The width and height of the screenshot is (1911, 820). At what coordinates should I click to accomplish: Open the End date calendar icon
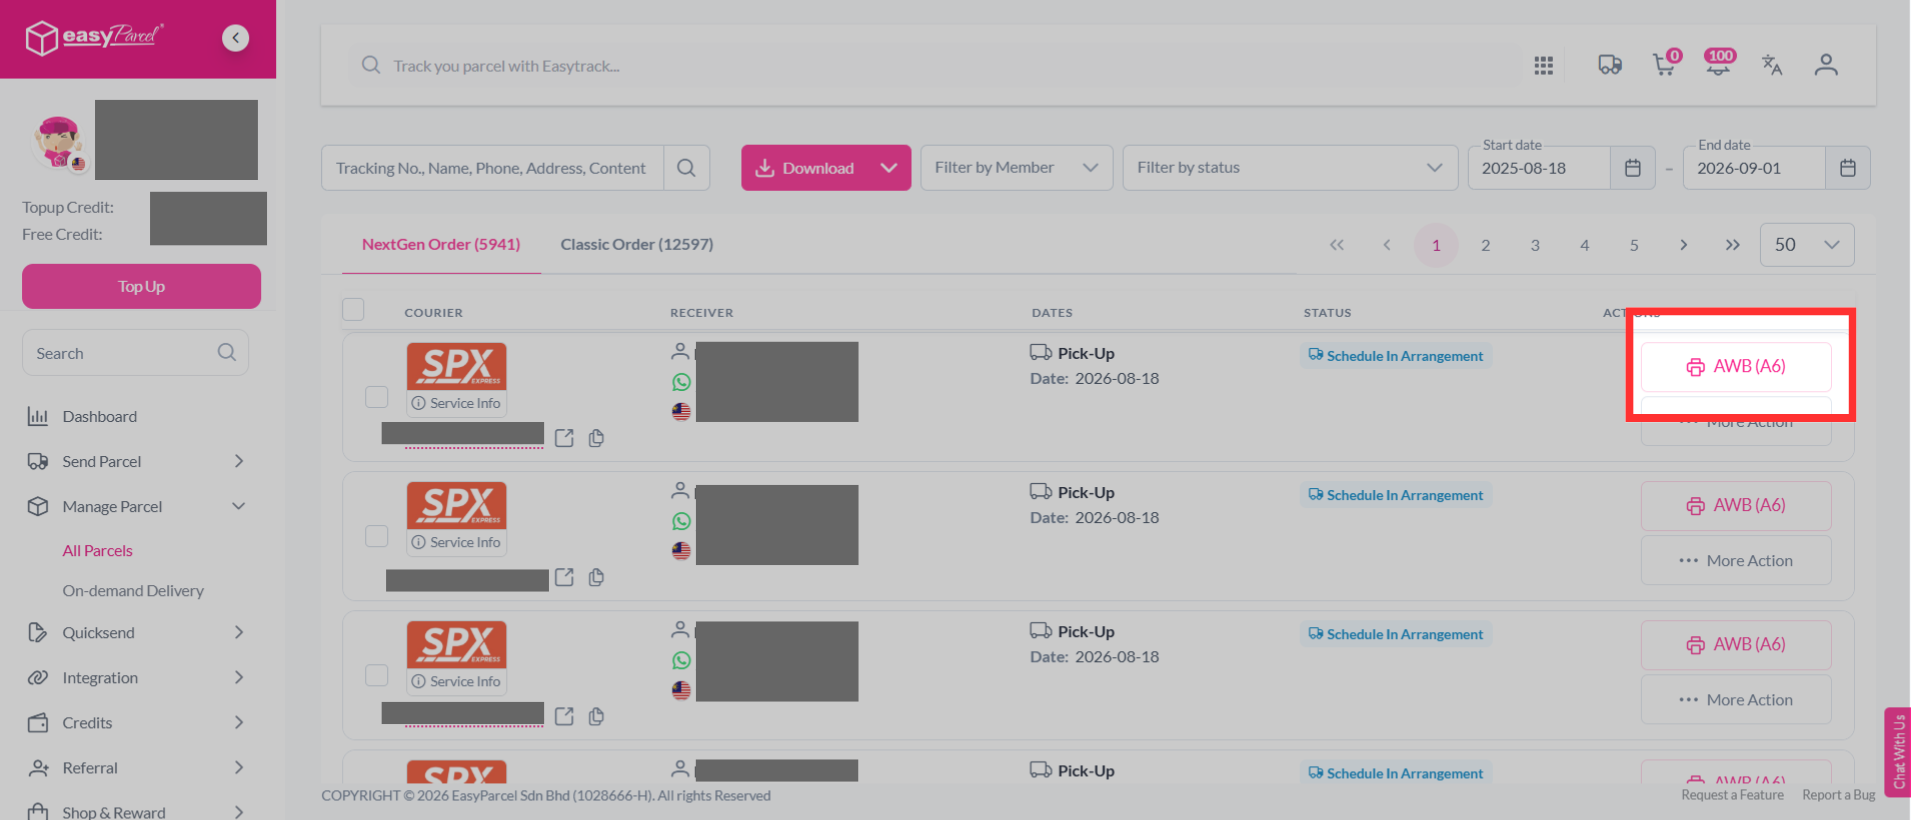(1848, 168)
